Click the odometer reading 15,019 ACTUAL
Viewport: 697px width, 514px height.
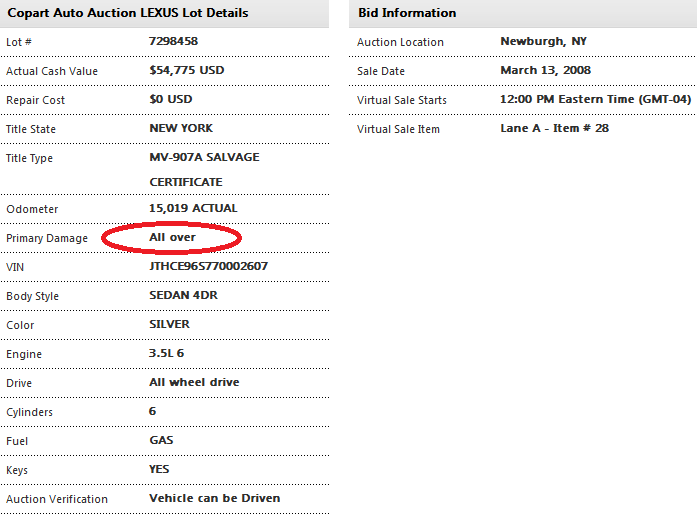193,209
